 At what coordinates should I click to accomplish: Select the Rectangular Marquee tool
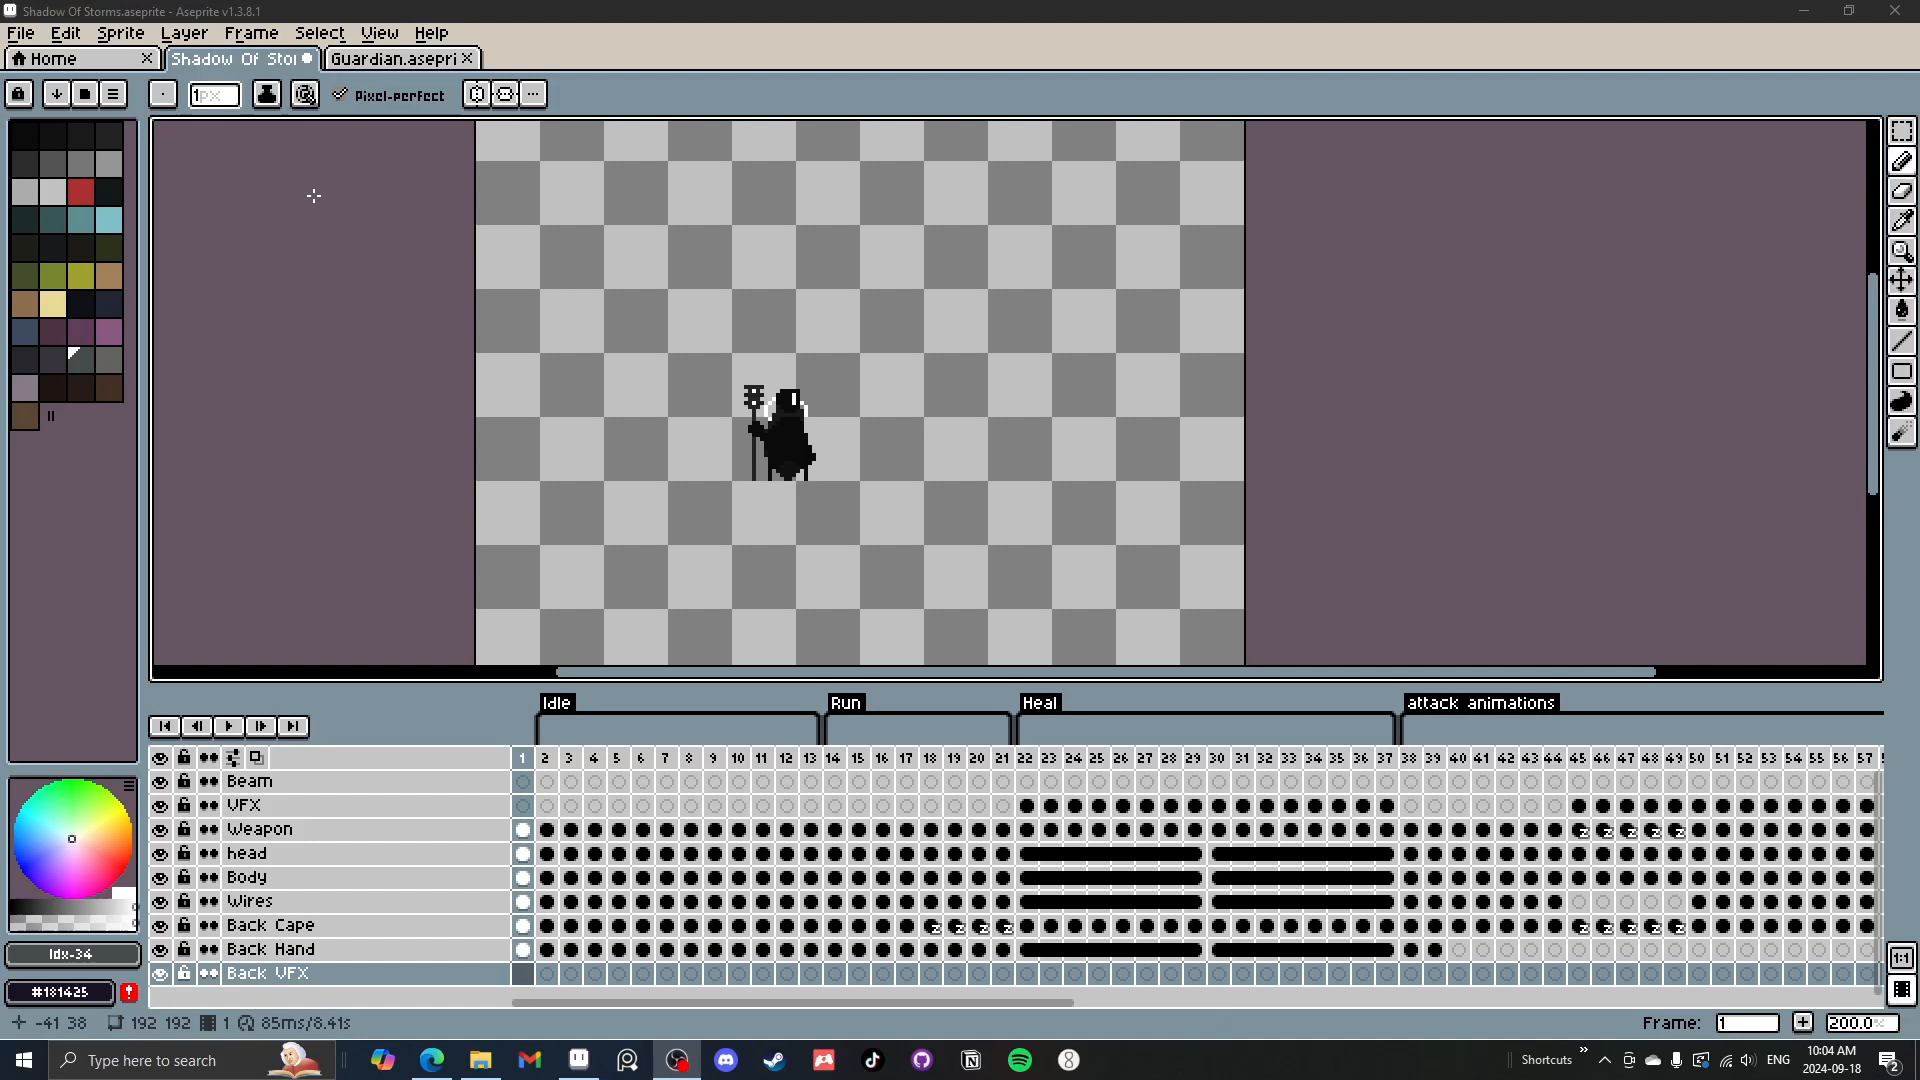coord(1902,132)
